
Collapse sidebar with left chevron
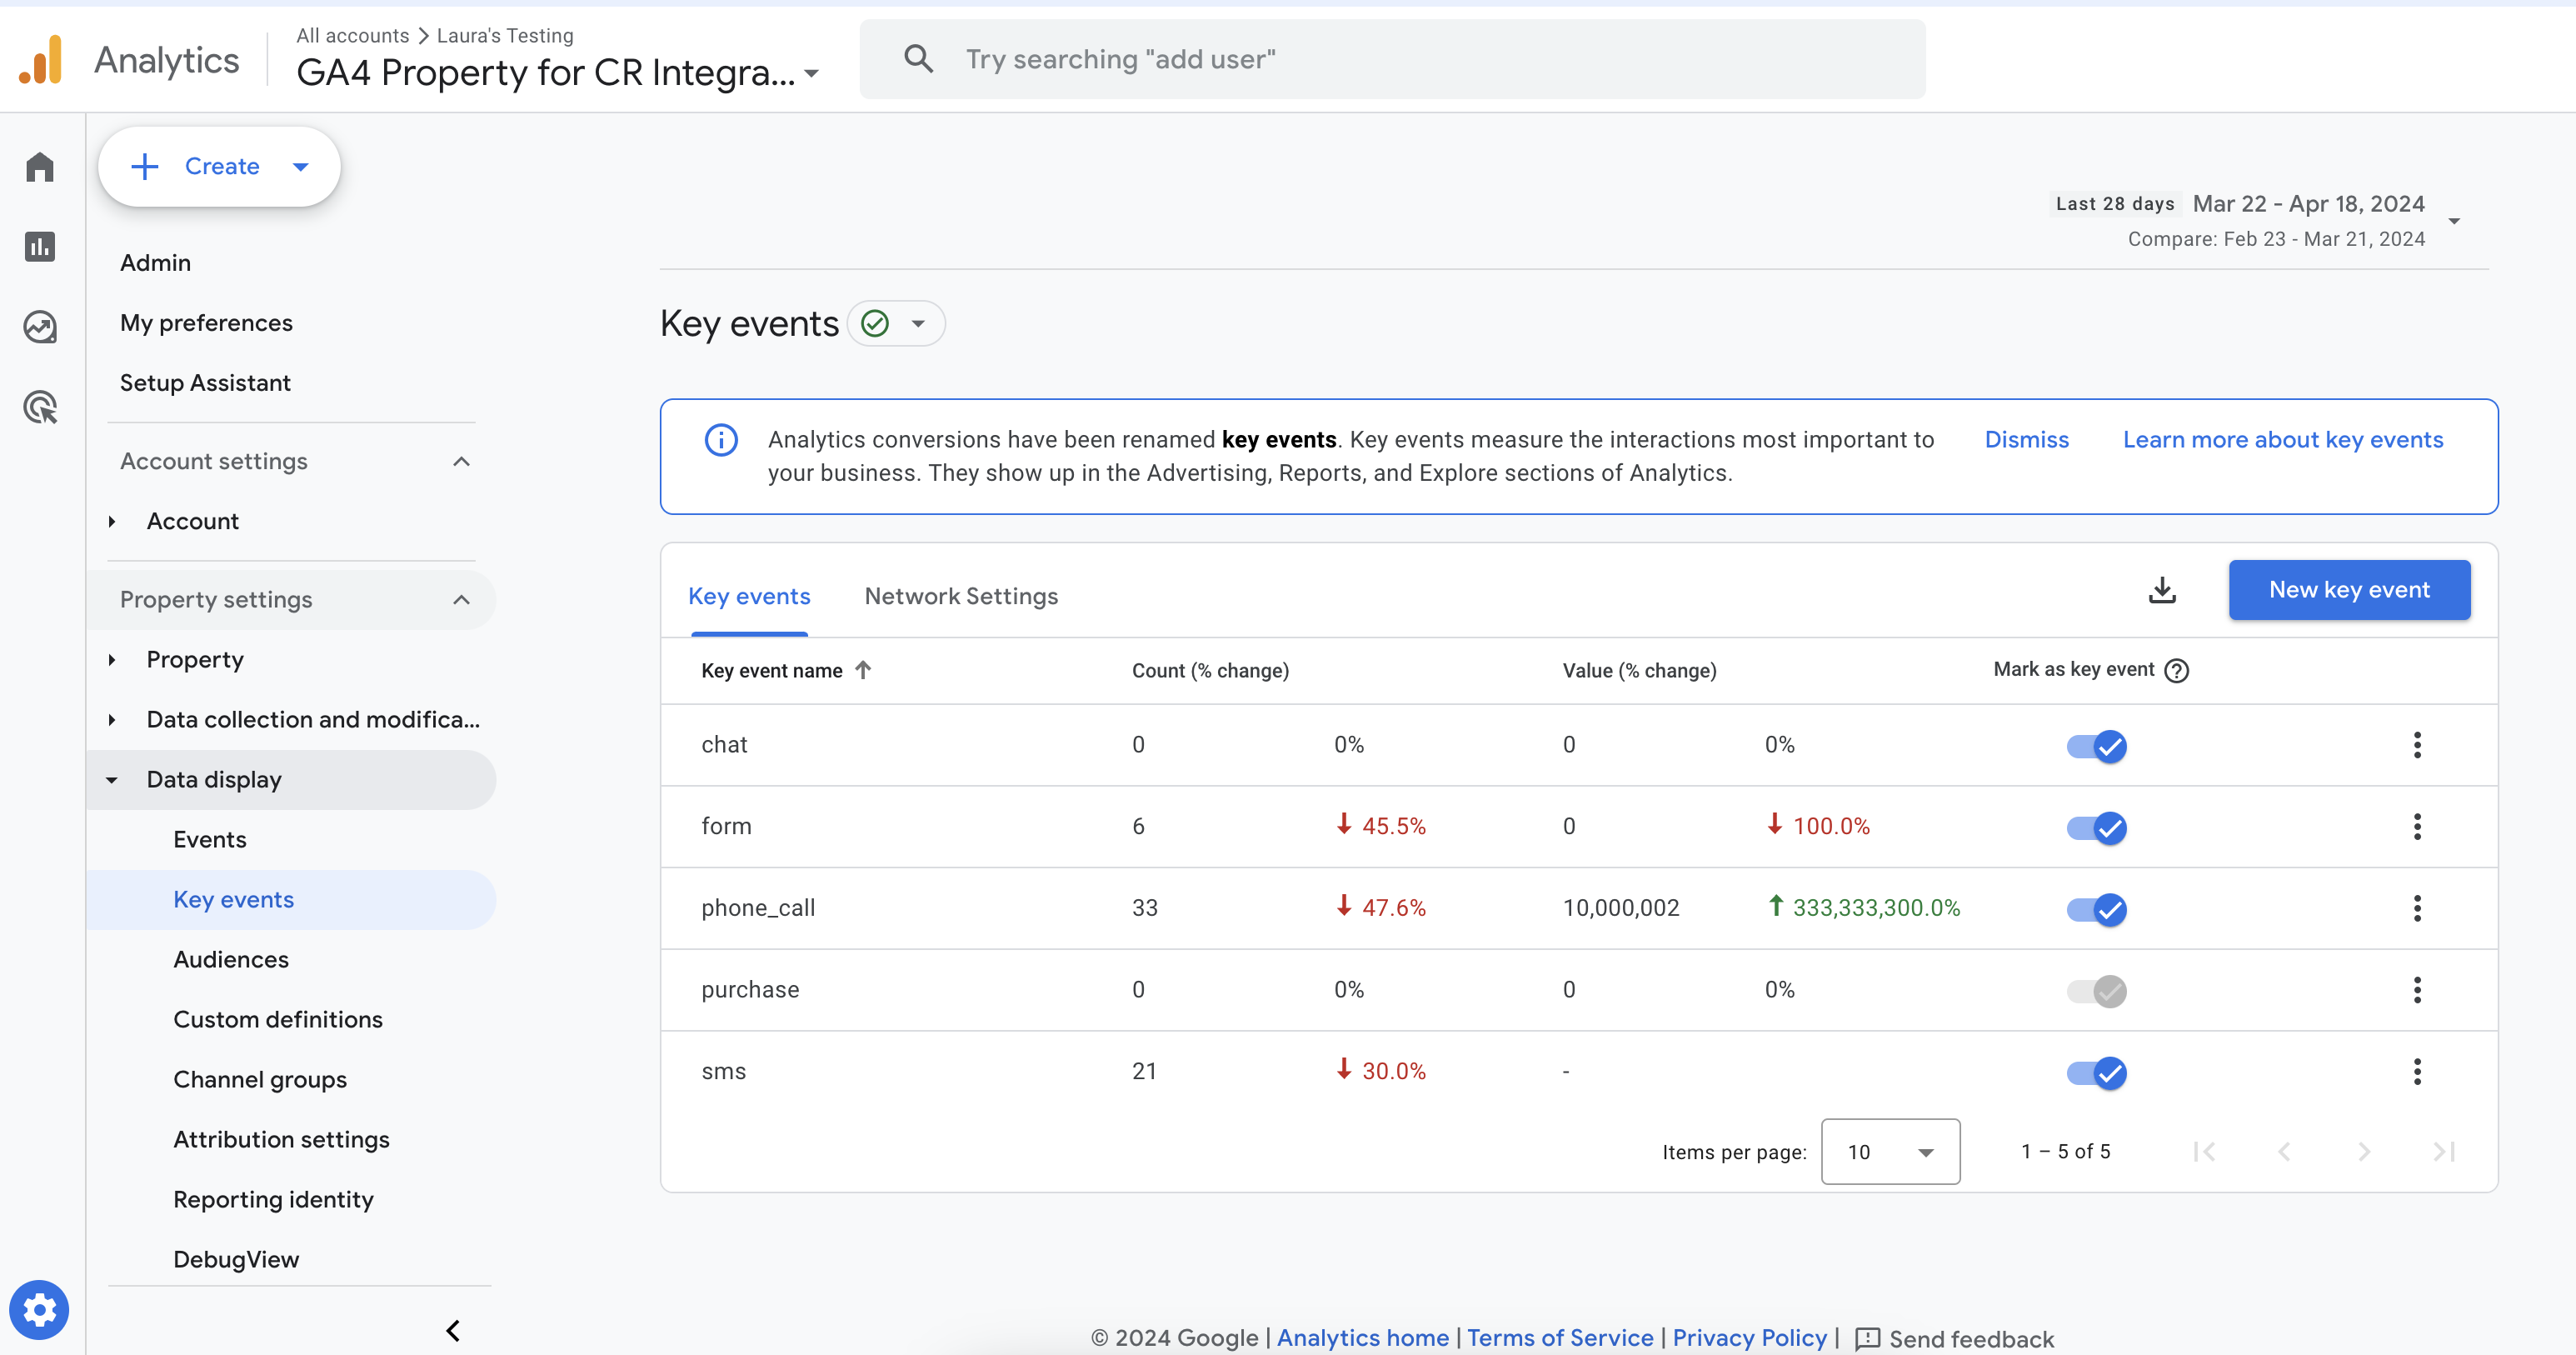coord(453,1330)
